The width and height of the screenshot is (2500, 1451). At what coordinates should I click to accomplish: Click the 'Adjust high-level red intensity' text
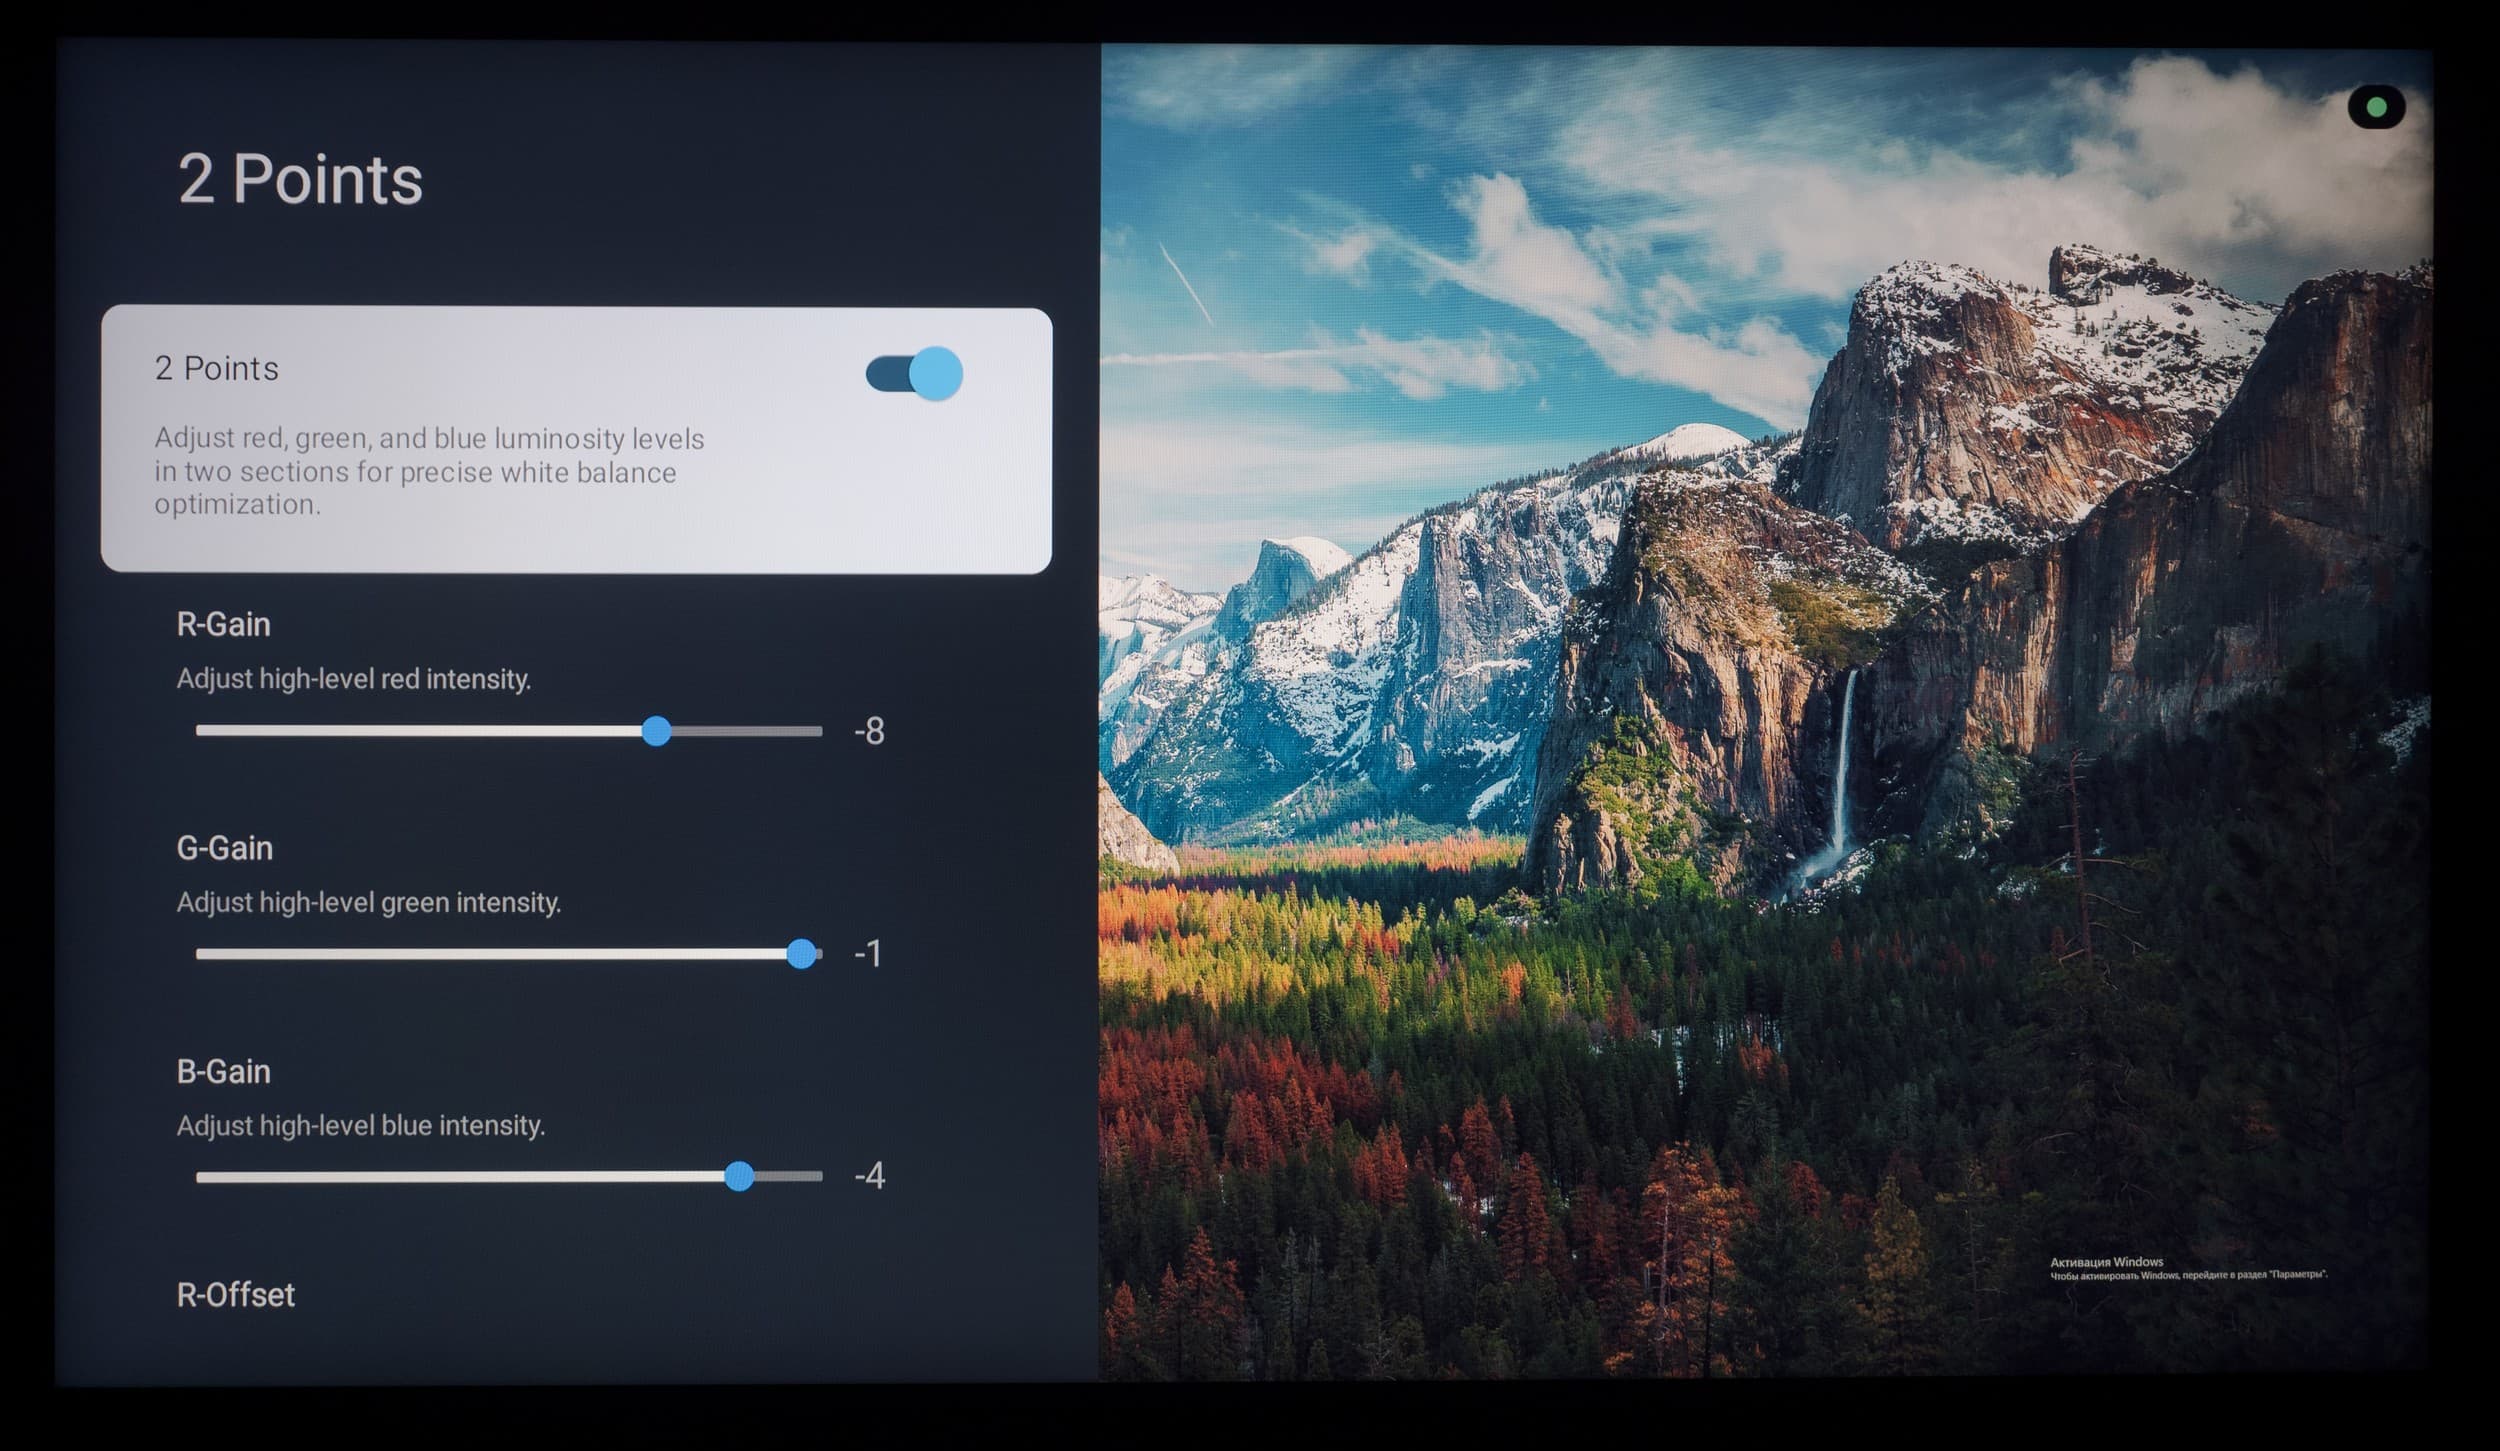(353, 680)
